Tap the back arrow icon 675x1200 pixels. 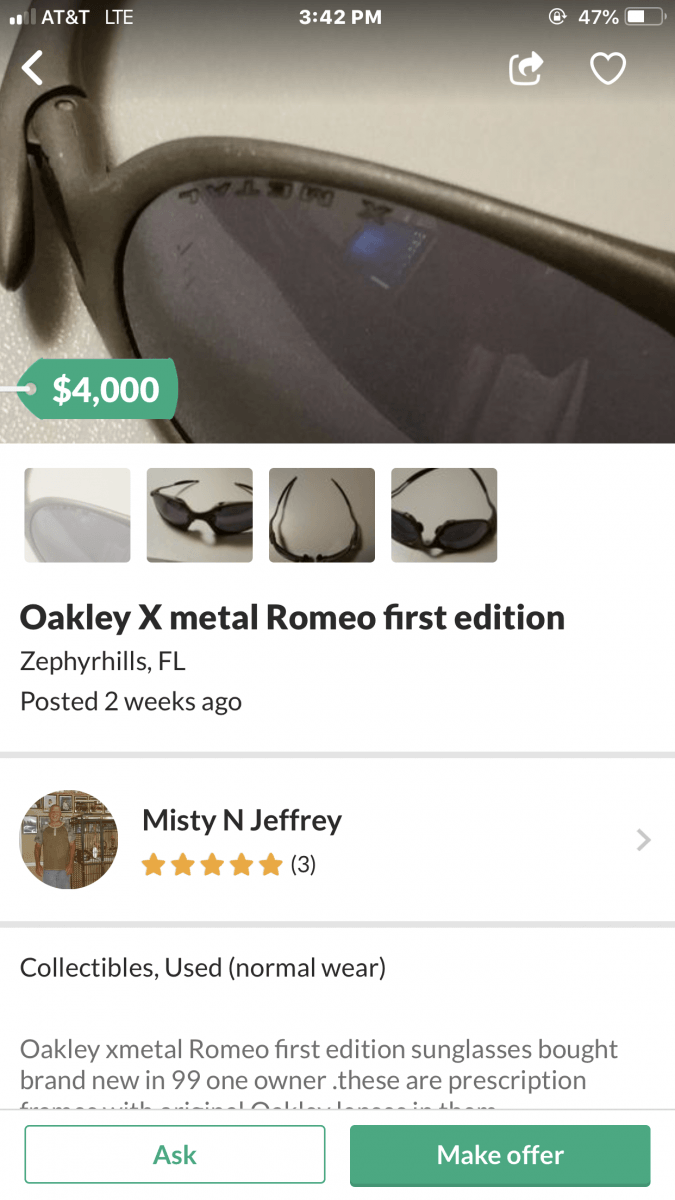pos(34,68)
